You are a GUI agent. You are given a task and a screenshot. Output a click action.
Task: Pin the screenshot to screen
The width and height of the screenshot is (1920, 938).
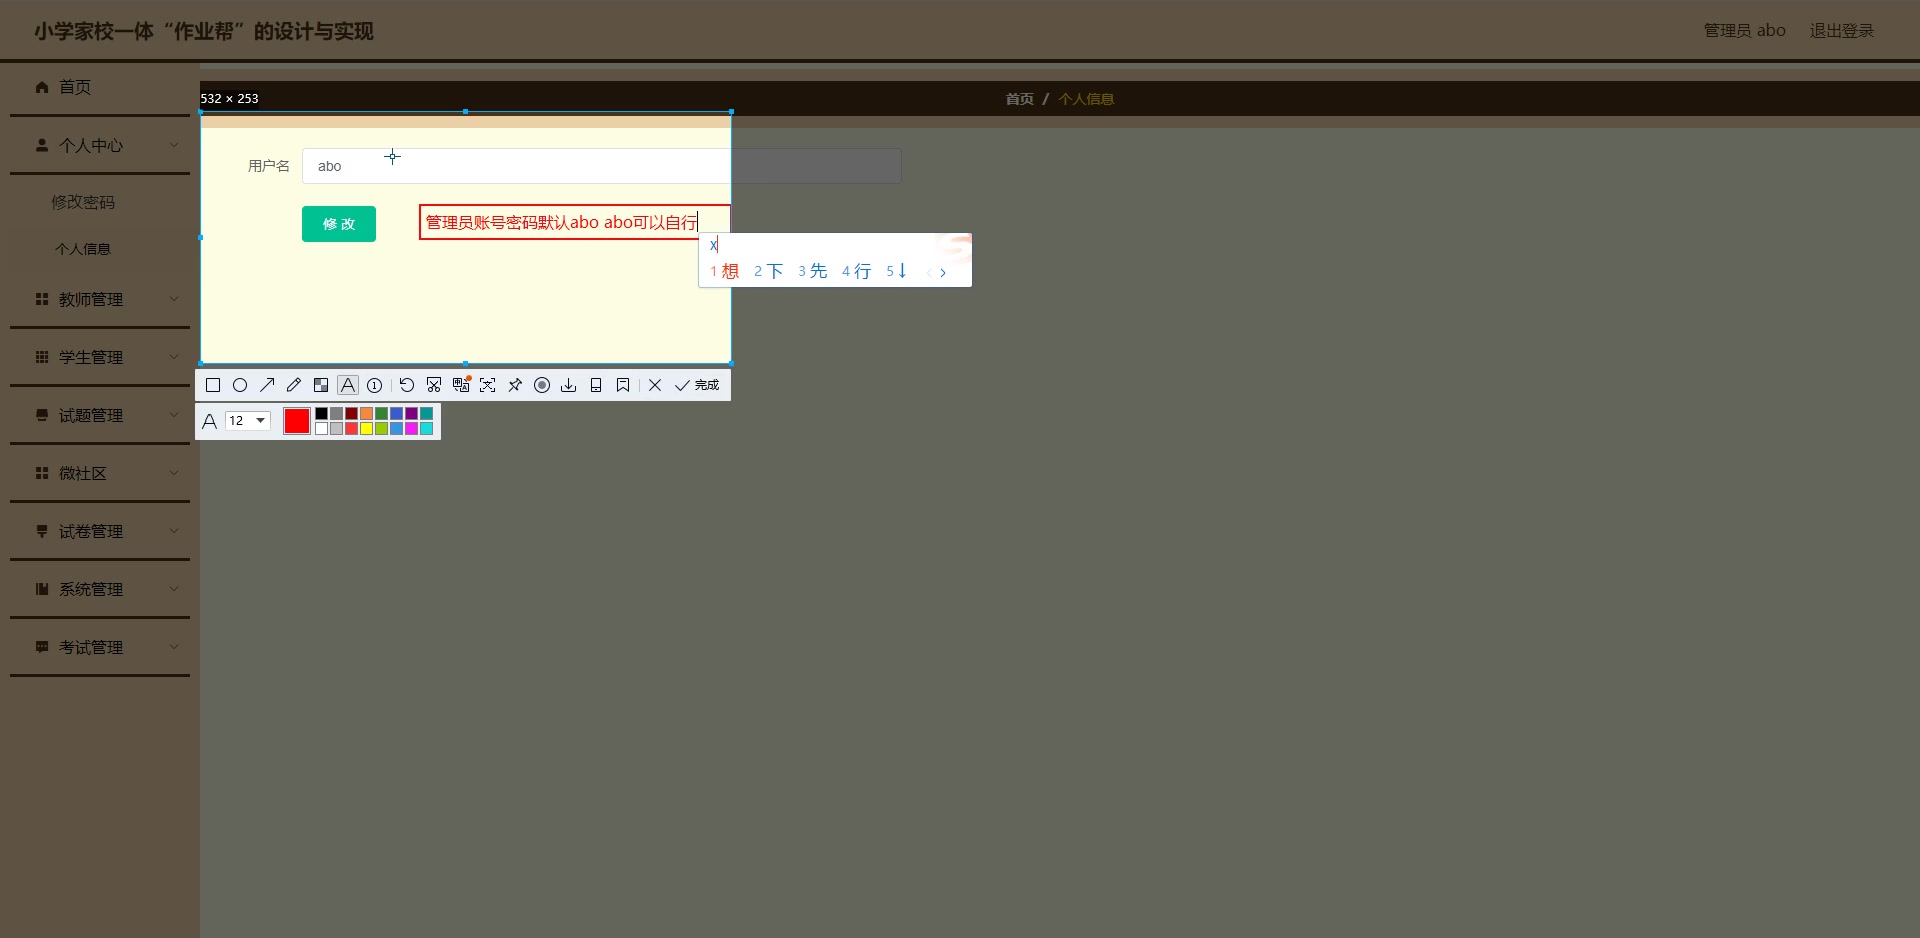tap(514, 385)
